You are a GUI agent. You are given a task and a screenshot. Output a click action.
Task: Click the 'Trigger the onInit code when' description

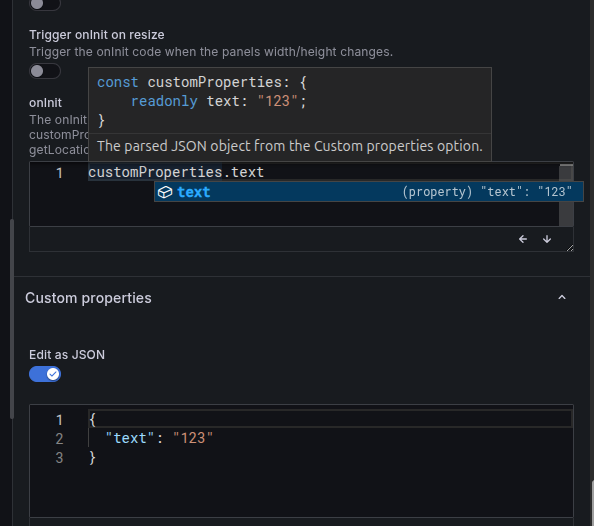211,52
